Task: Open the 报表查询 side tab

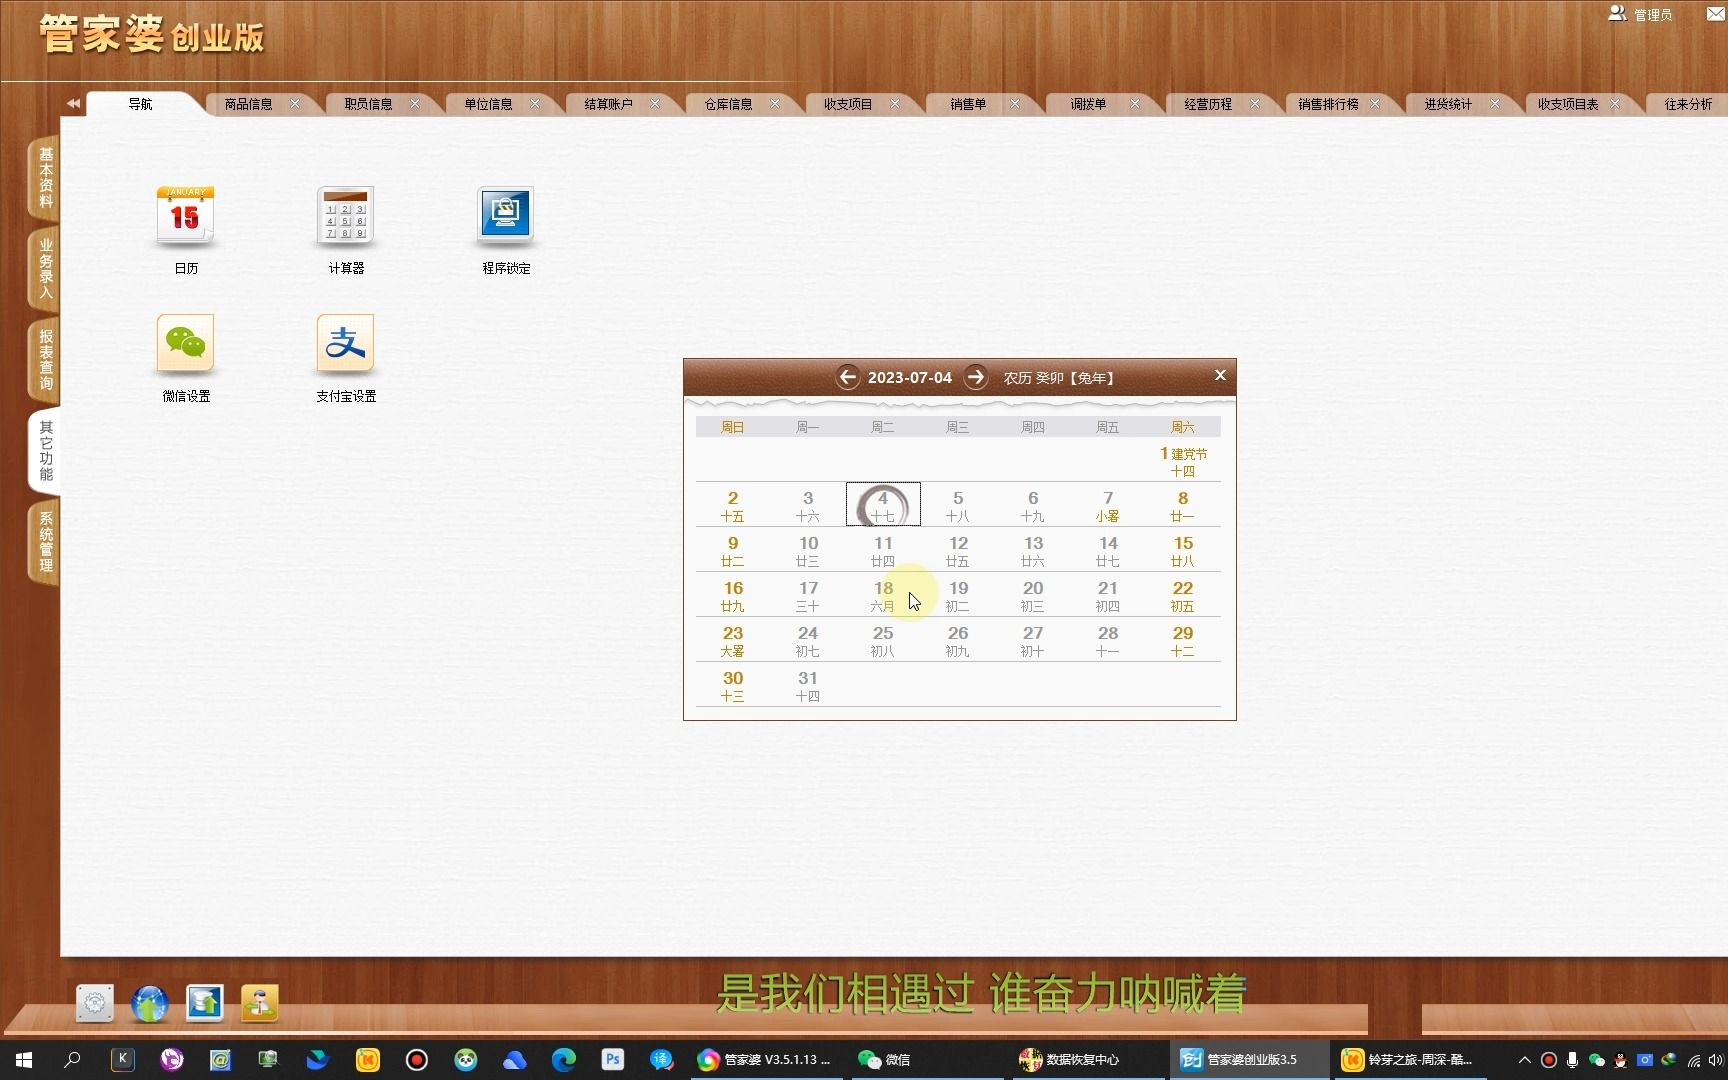Action: click(45, 359)
